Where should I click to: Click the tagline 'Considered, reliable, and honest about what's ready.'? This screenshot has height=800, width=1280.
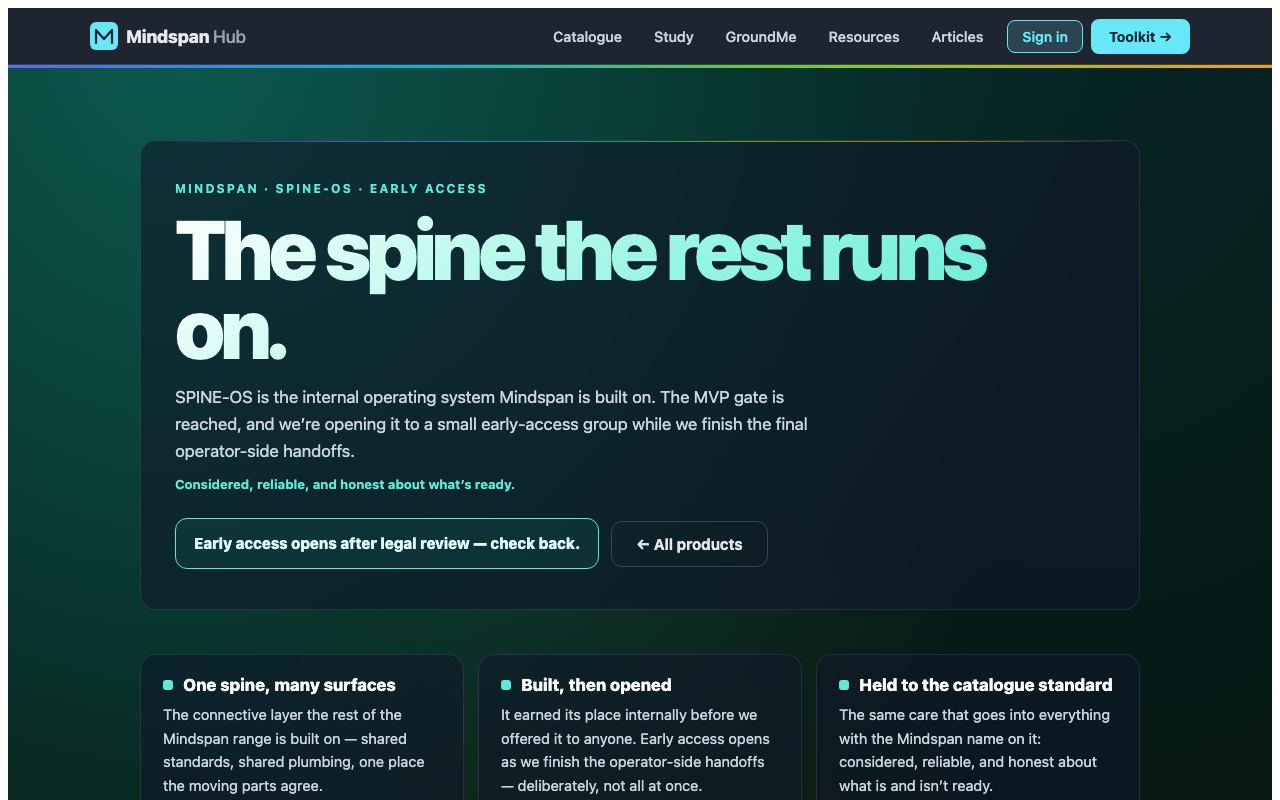pos(345,484)
